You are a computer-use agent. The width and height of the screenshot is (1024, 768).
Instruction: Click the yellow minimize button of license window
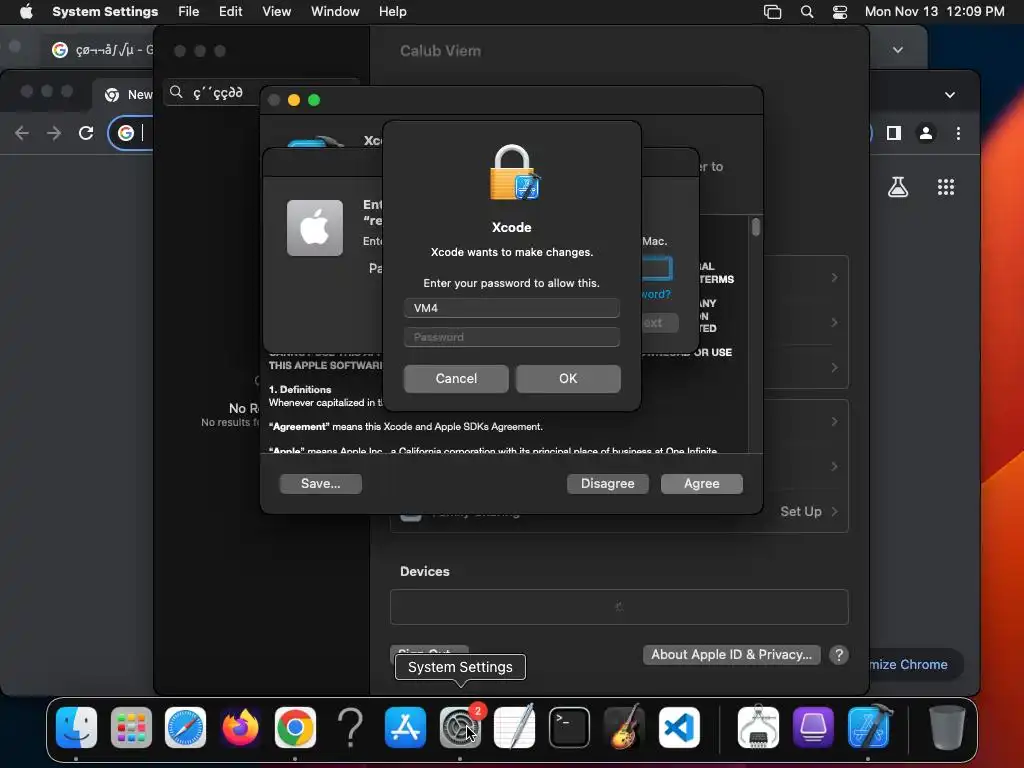pyautogui.click(x=294, y=100)
